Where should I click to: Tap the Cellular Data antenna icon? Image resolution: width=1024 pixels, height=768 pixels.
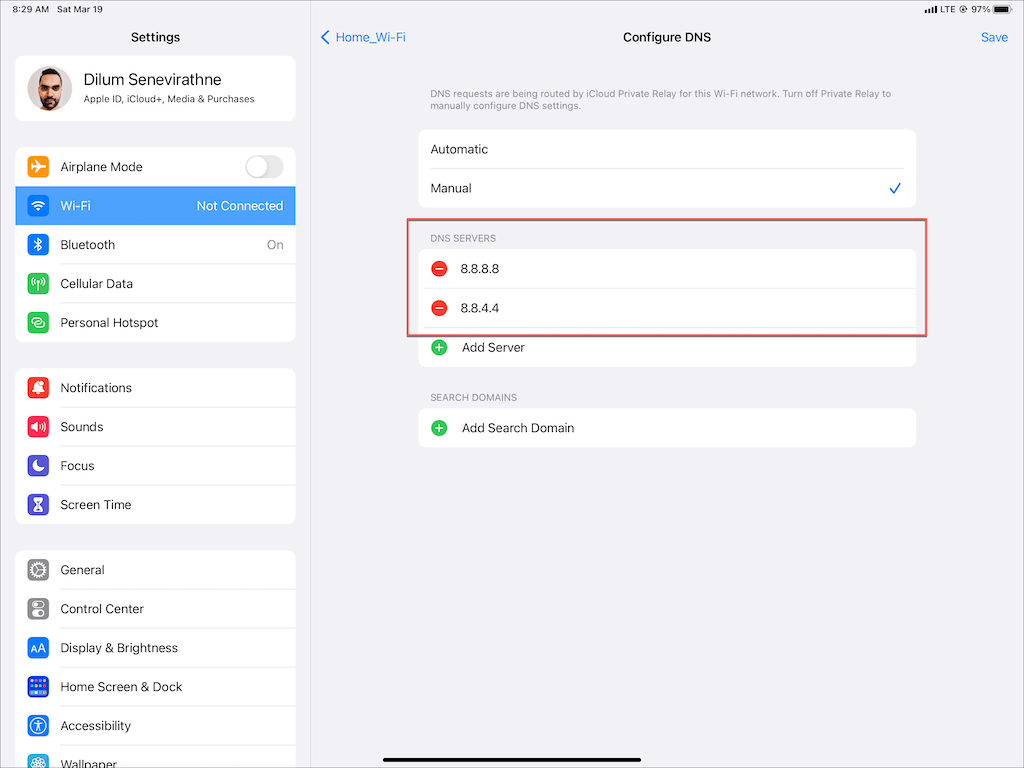click(x=38, y=284)
